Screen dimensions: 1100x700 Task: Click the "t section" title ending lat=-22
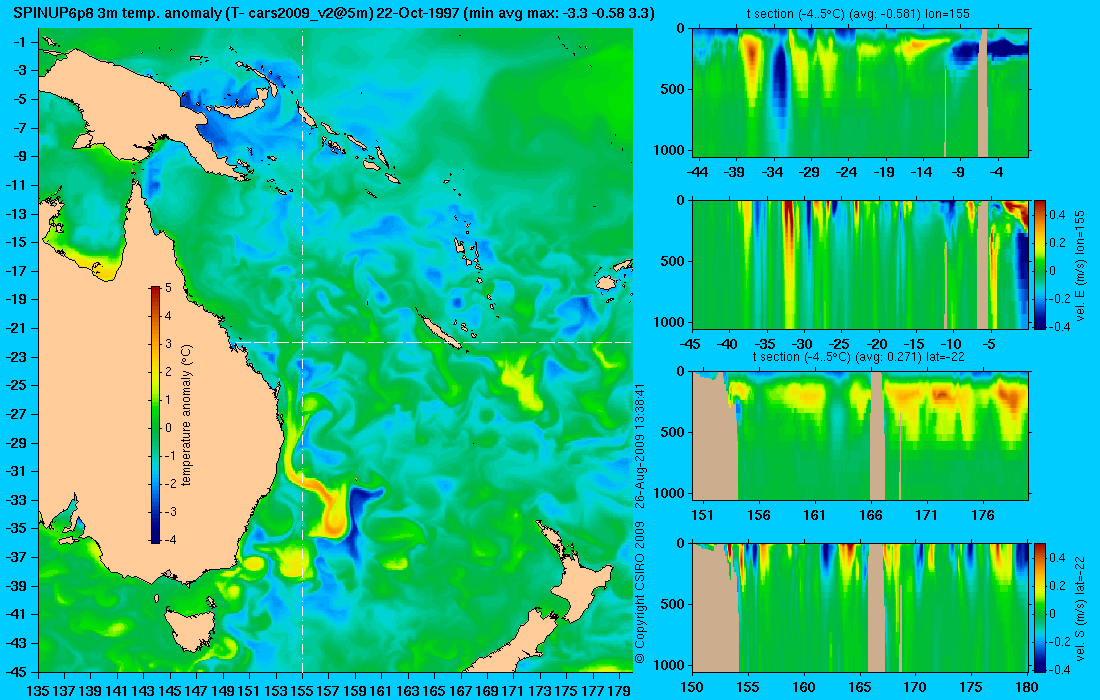coord(859,356)
